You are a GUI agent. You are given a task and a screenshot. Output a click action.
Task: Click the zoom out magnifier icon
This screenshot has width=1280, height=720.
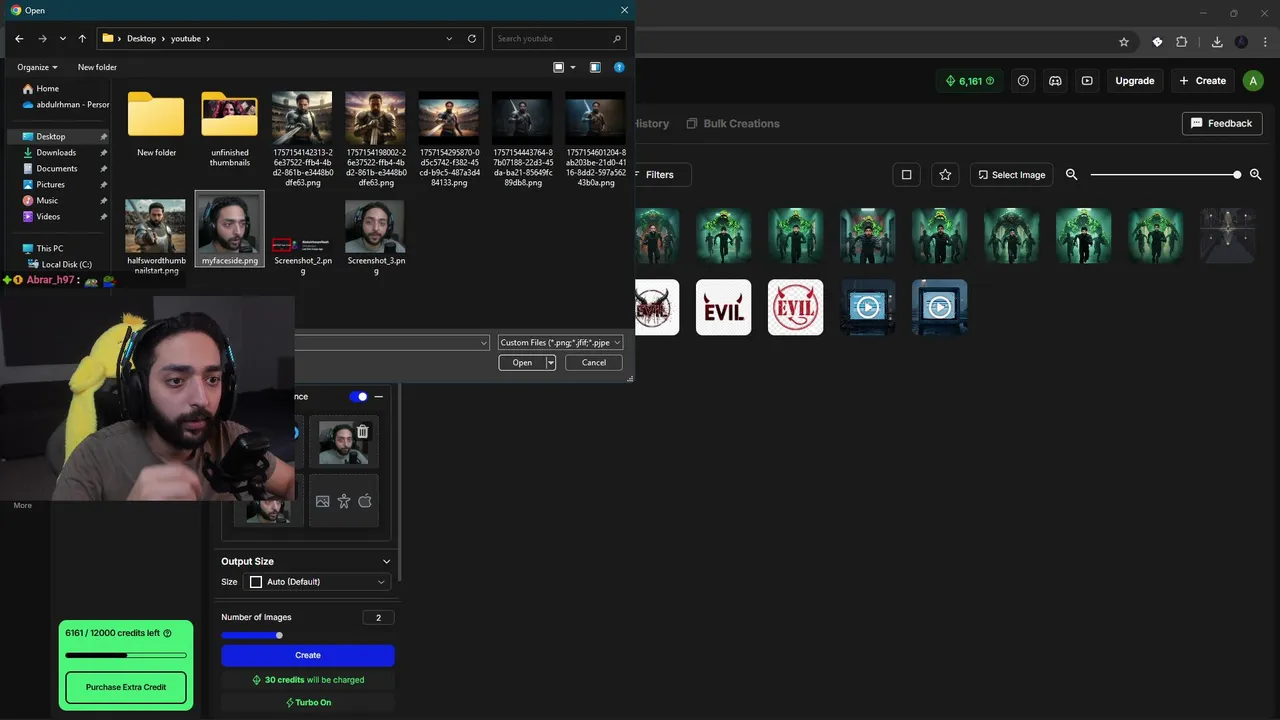1071,174
